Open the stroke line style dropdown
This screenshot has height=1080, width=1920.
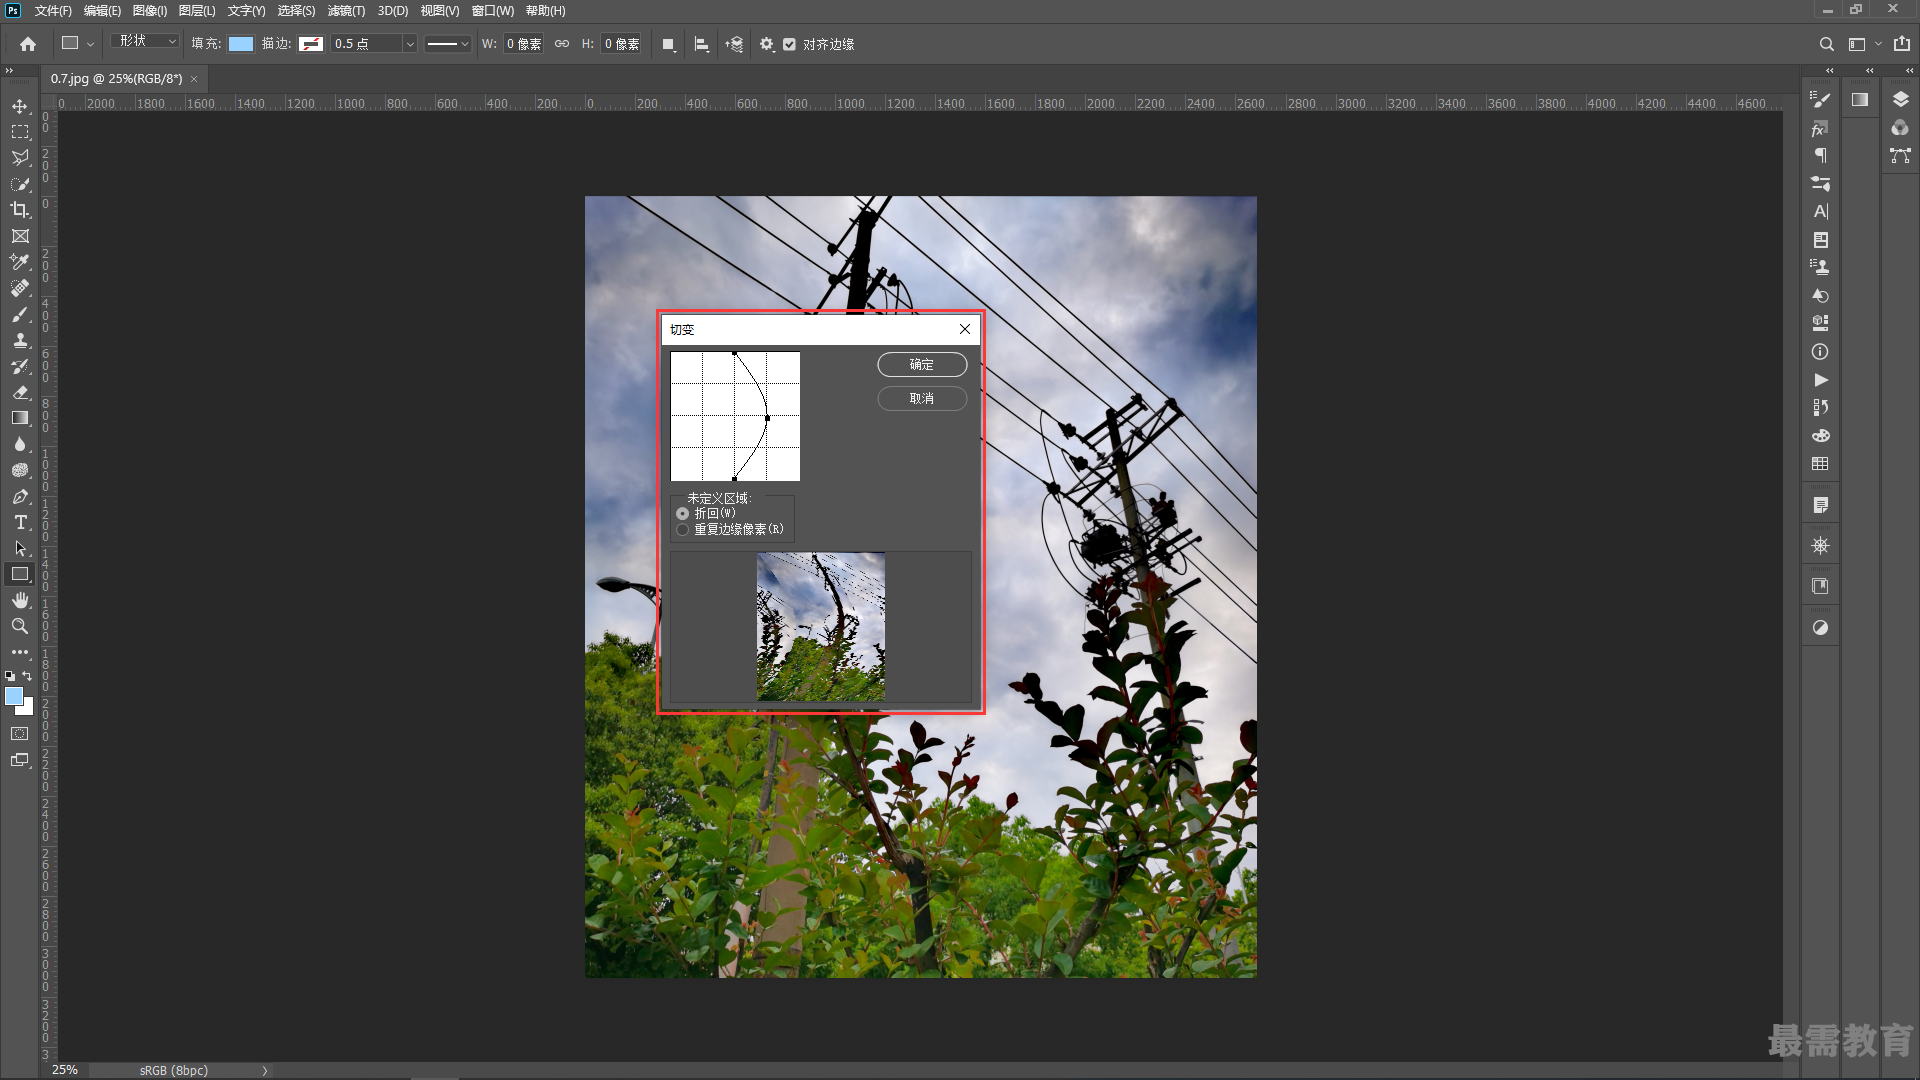point(447,44)
